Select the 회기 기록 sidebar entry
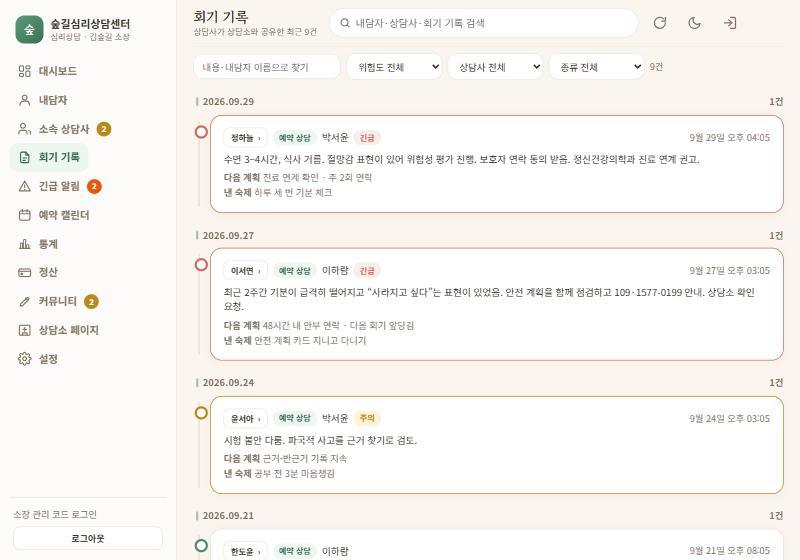 pos(49,157)
